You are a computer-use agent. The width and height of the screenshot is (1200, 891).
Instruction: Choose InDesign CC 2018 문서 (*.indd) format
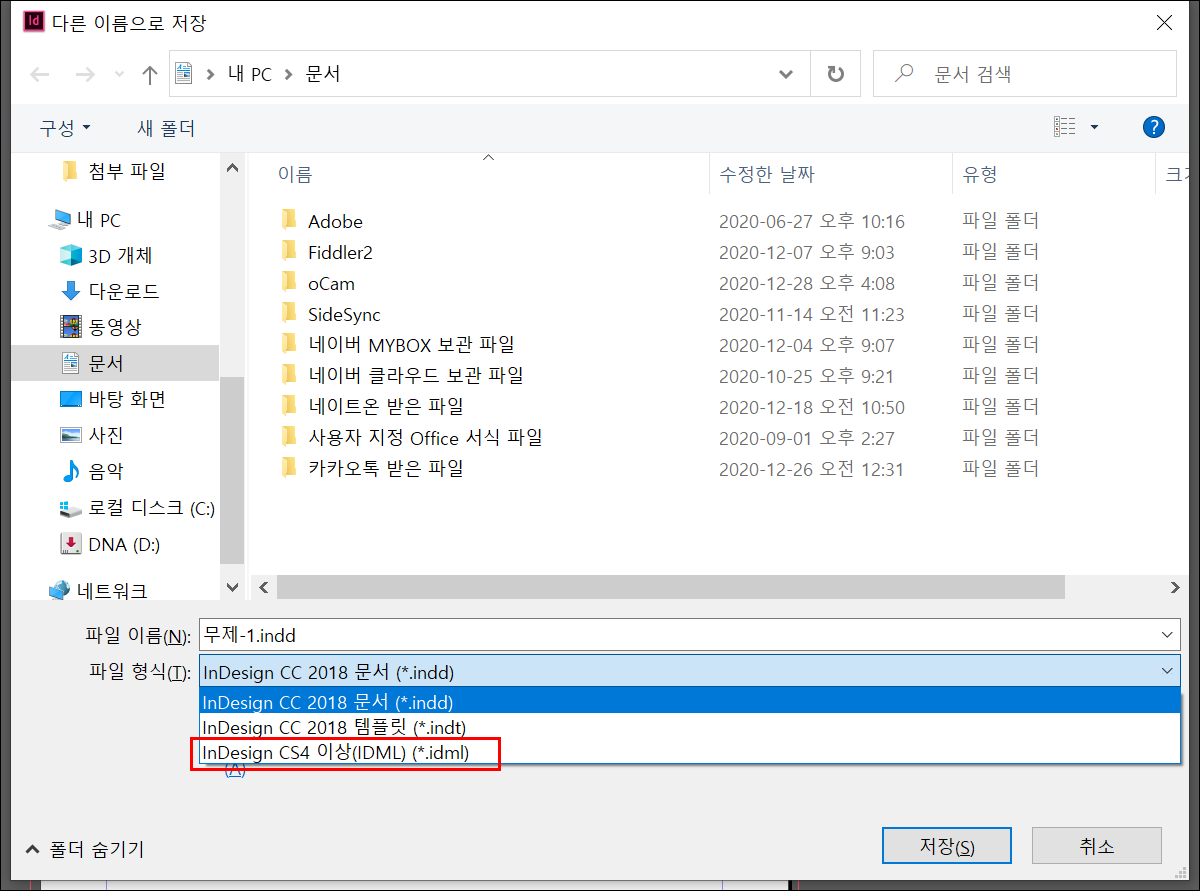coord(690,702)
